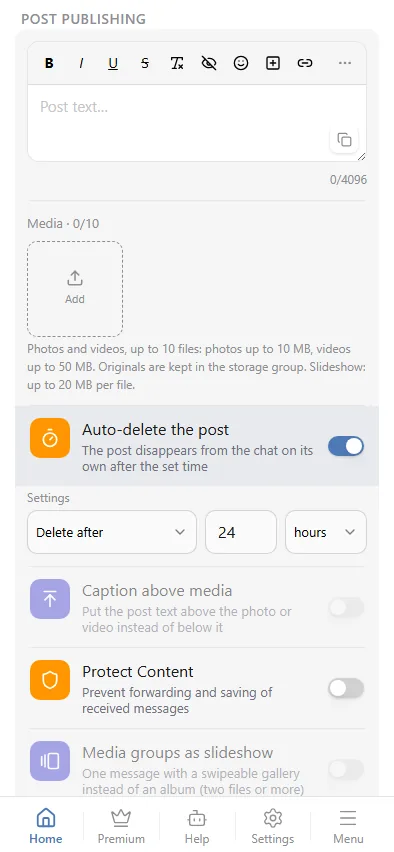The image size is (394, 852).
Task: Click the plus-square insert icon
Action: click(273, 64)
